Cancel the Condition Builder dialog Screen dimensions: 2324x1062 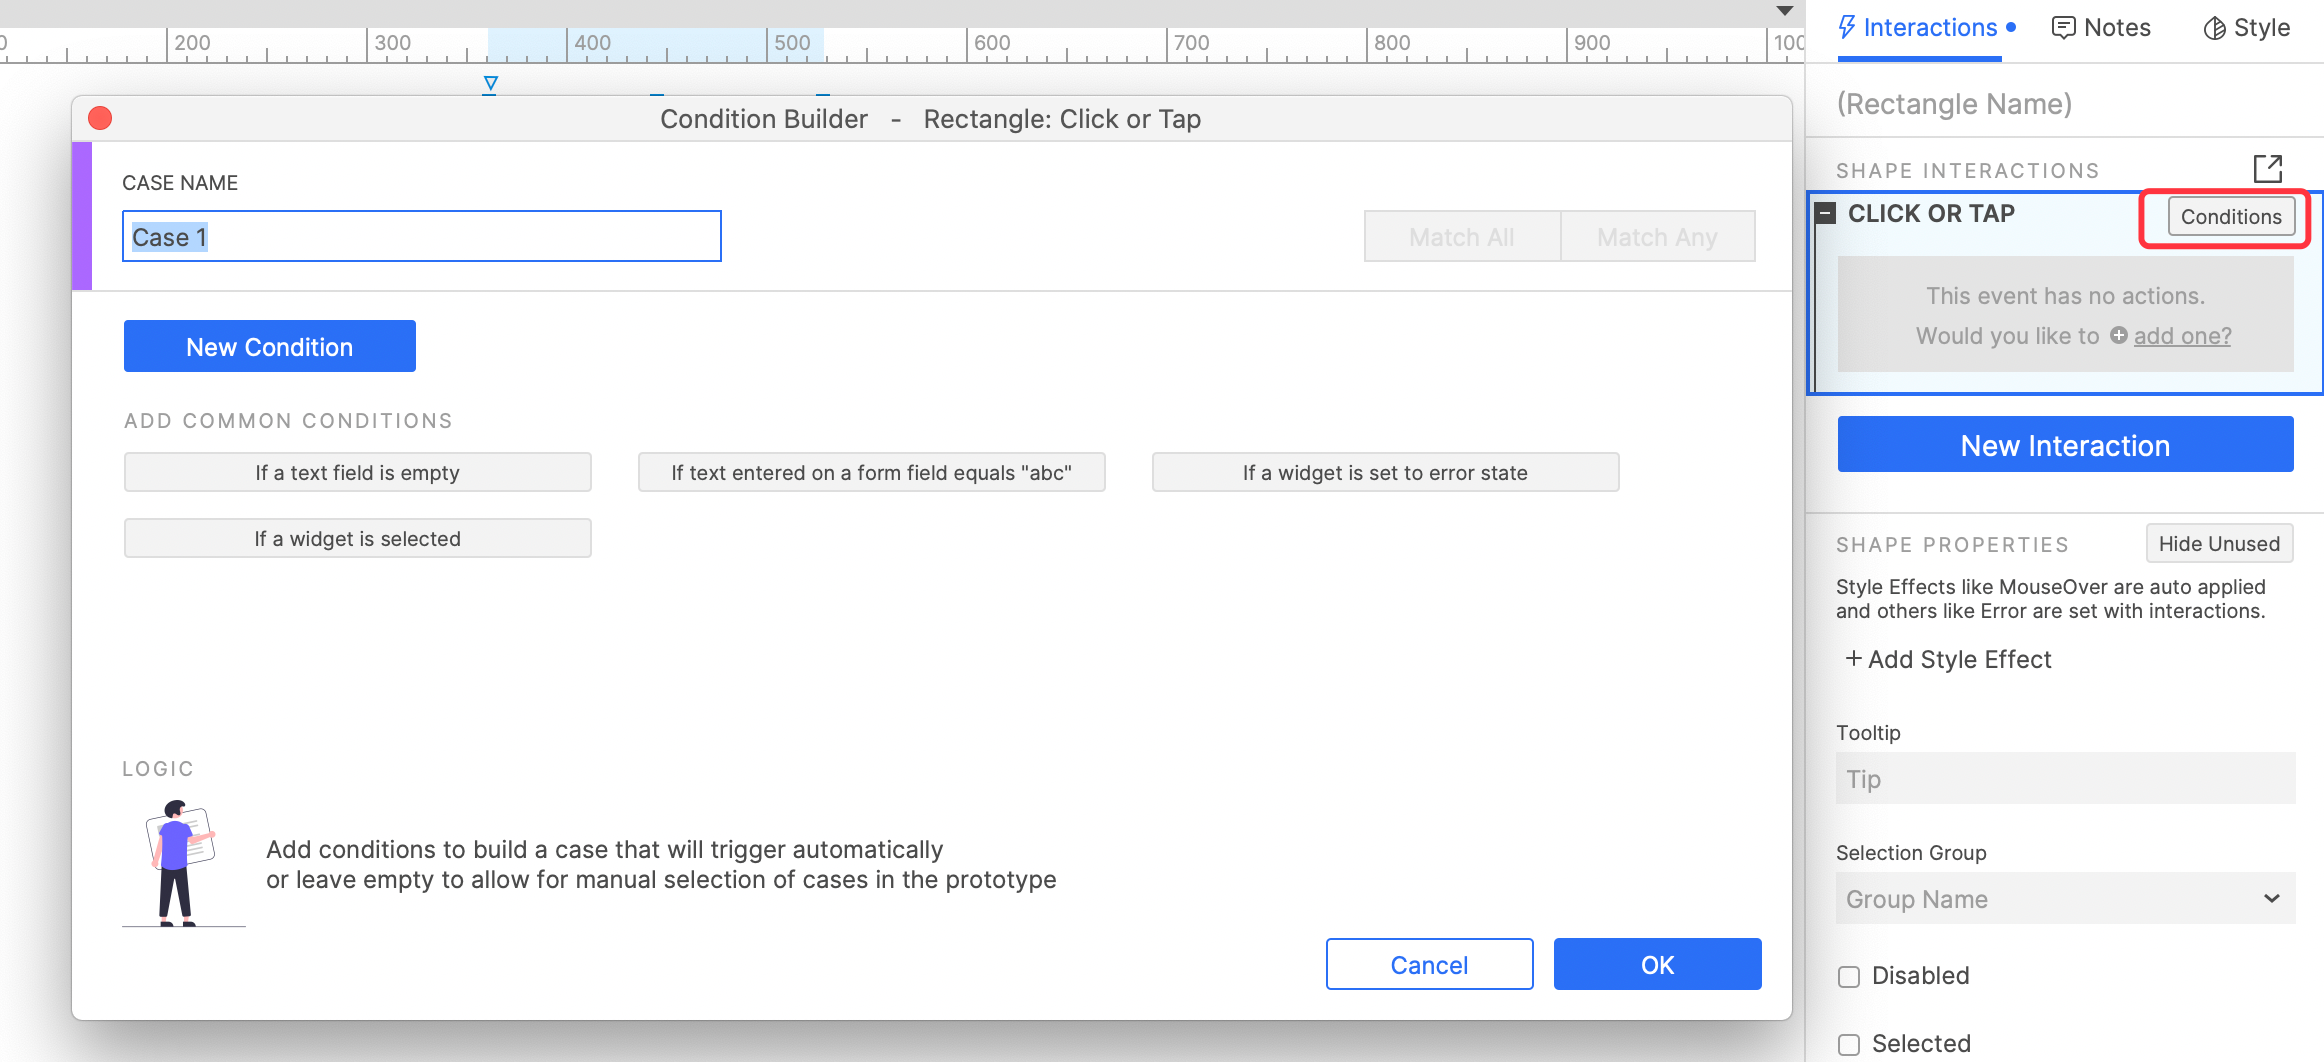[1428, 965]
